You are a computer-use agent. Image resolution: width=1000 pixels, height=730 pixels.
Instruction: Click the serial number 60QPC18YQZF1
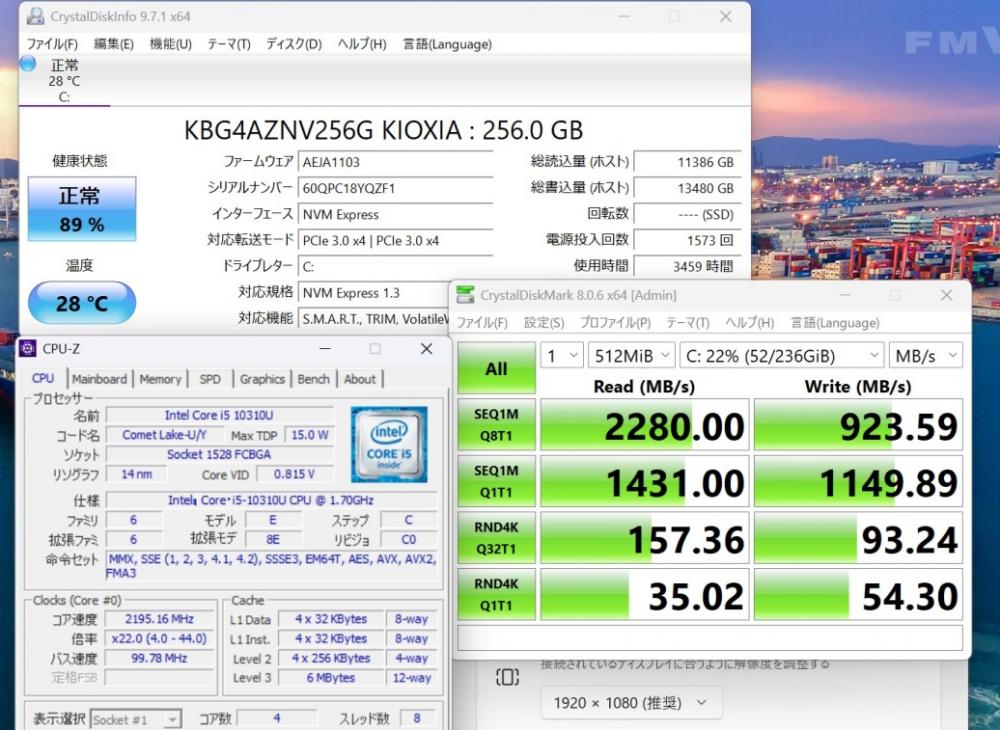click(x=395, y=188)
